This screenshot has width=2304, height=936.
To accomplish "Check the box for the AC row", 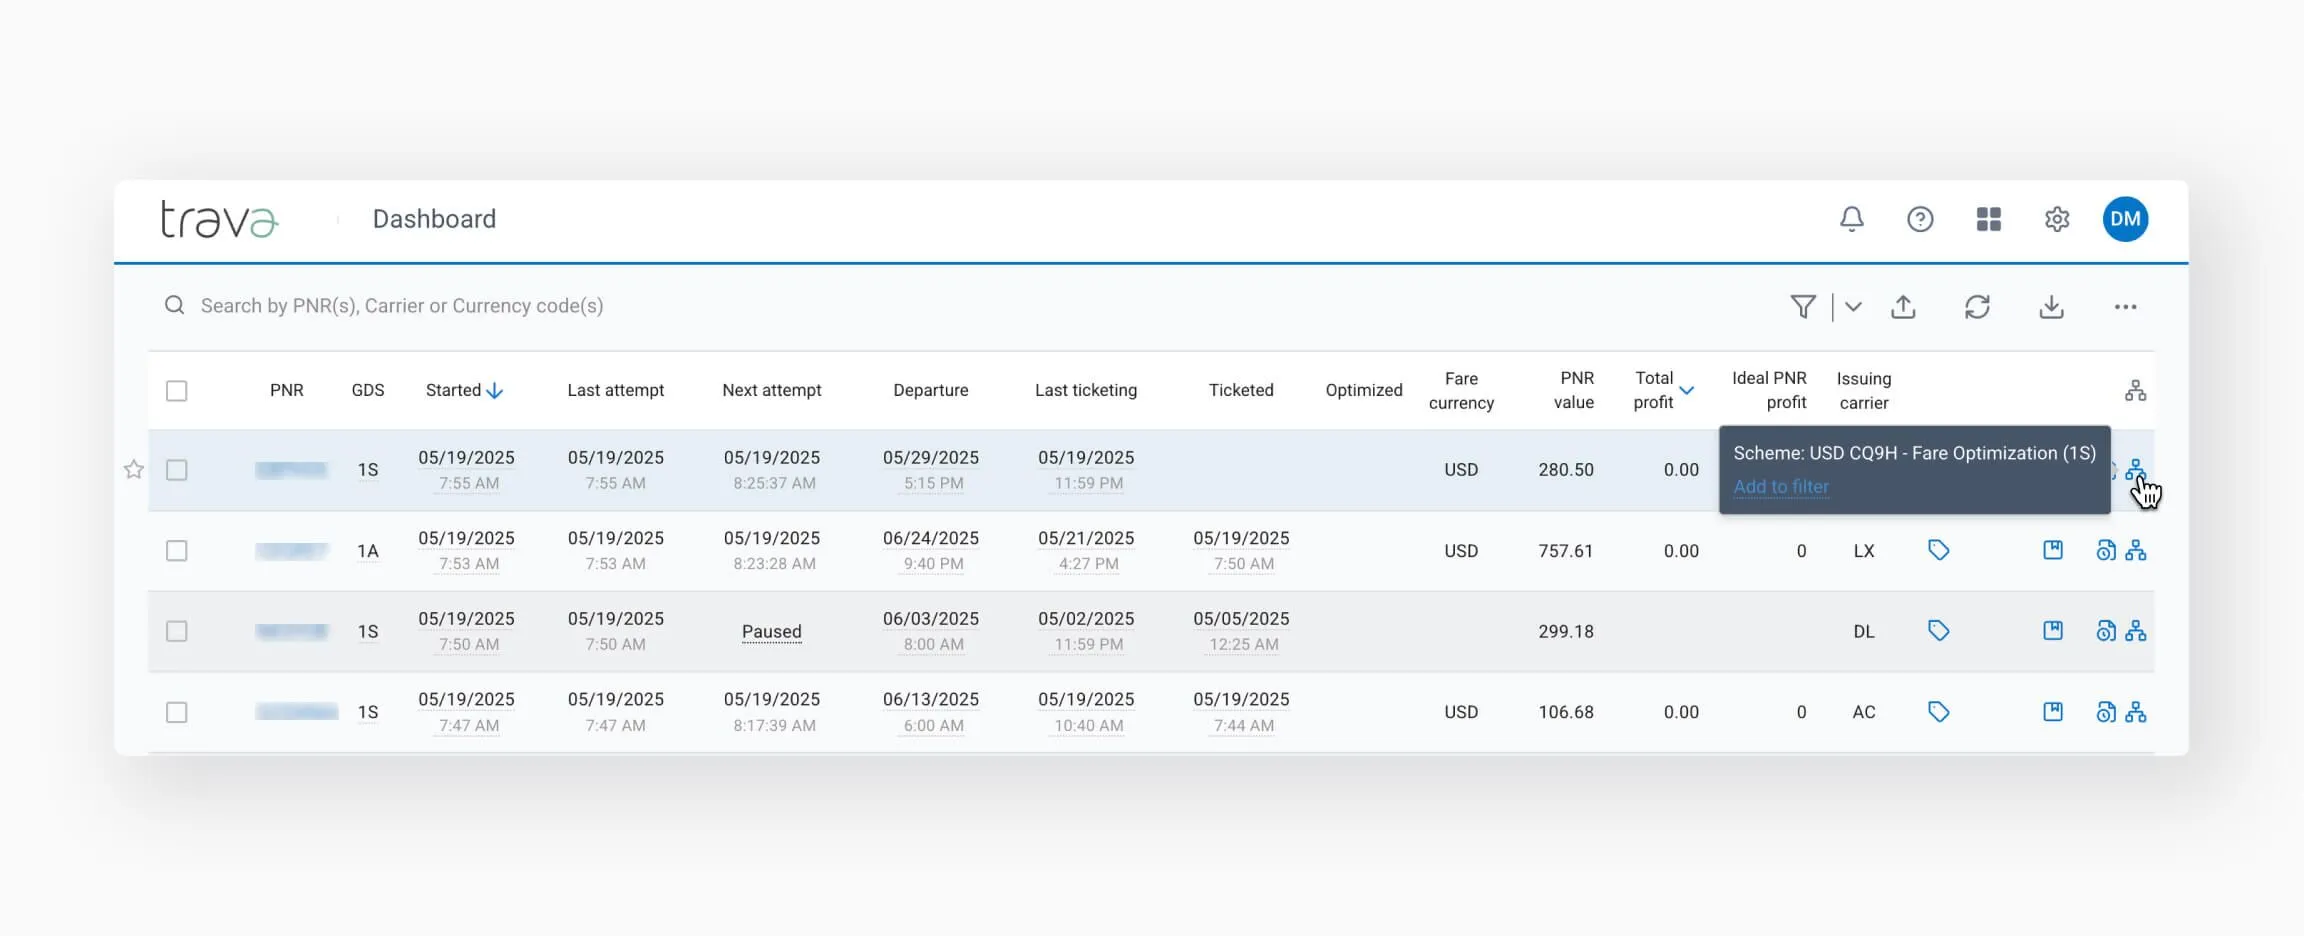I will (x=177, y=712).
